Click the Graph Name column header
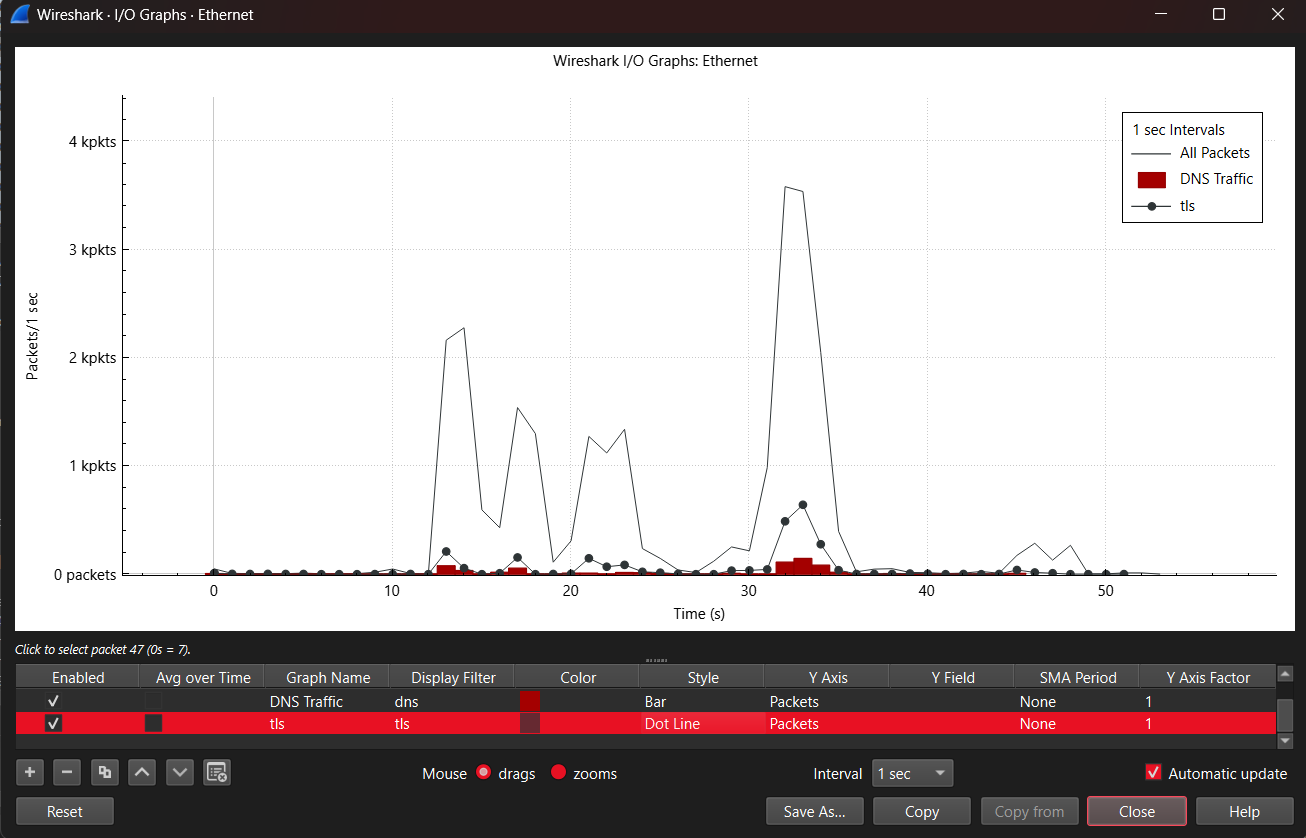 pos(327,677)
